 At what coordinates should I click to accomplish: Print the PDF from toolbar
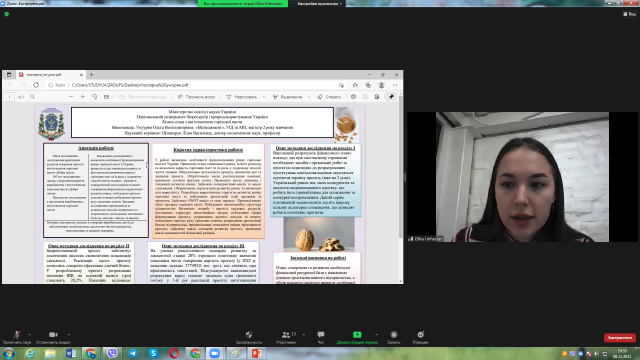[353, 97]
